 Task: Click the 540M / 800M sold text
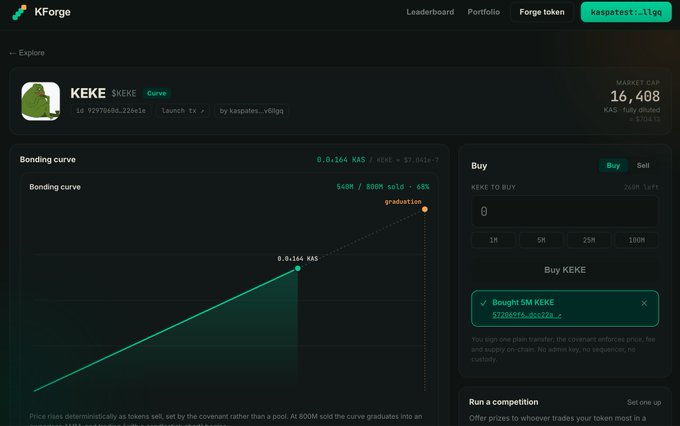click(382, 187)
